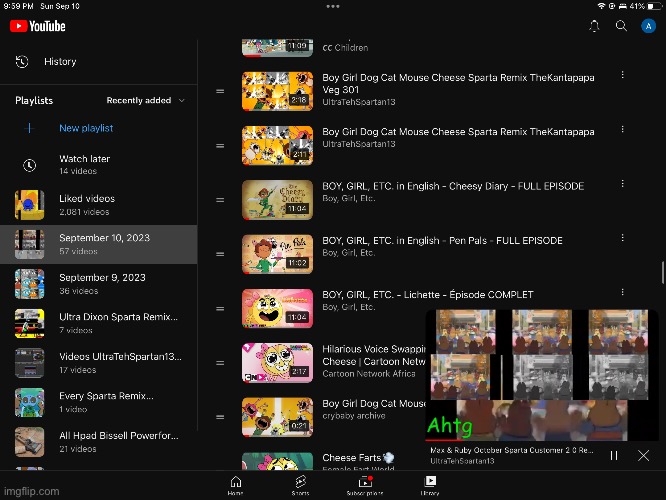
Task: Select the September 10, 2023 playlist
Action: [99, 244]
